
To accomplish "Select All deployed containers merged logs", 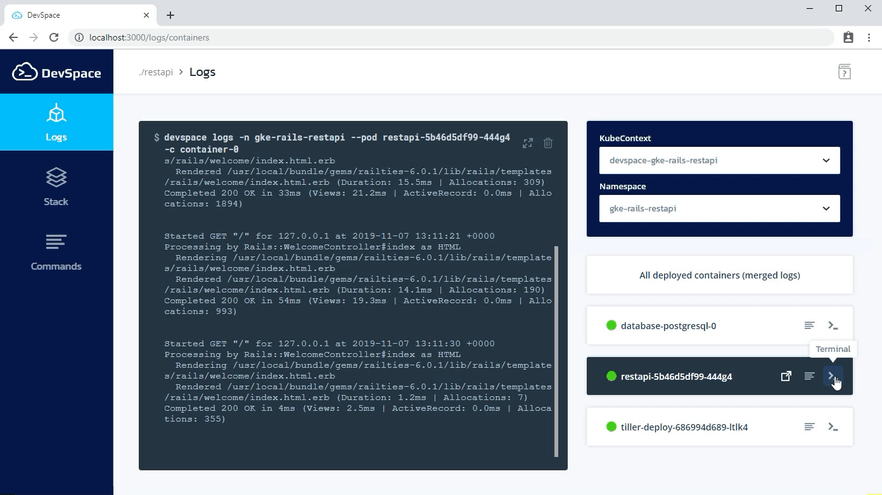I will click(719, 275).
